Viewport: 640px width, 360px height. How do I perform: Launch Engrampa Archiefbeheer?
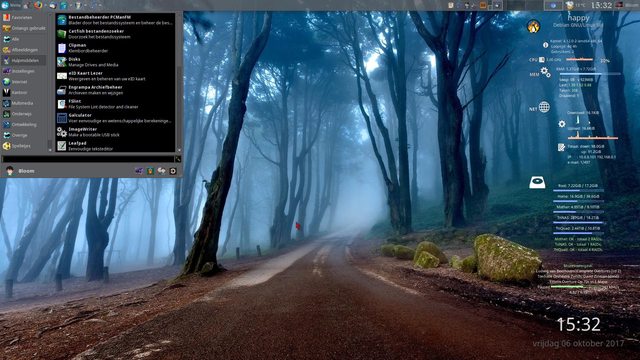(116, 90)
